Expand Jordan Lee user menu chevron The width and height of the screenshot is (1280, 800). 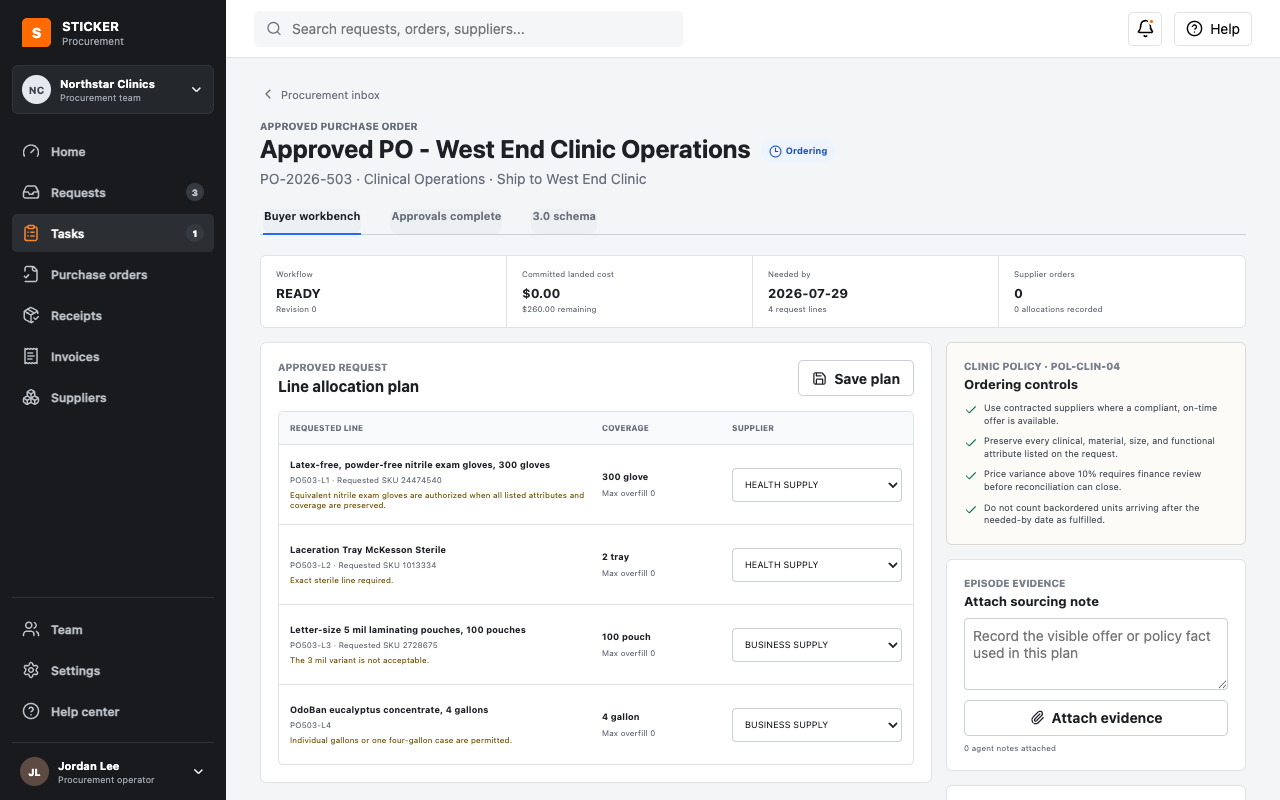[x=198, y=771]
